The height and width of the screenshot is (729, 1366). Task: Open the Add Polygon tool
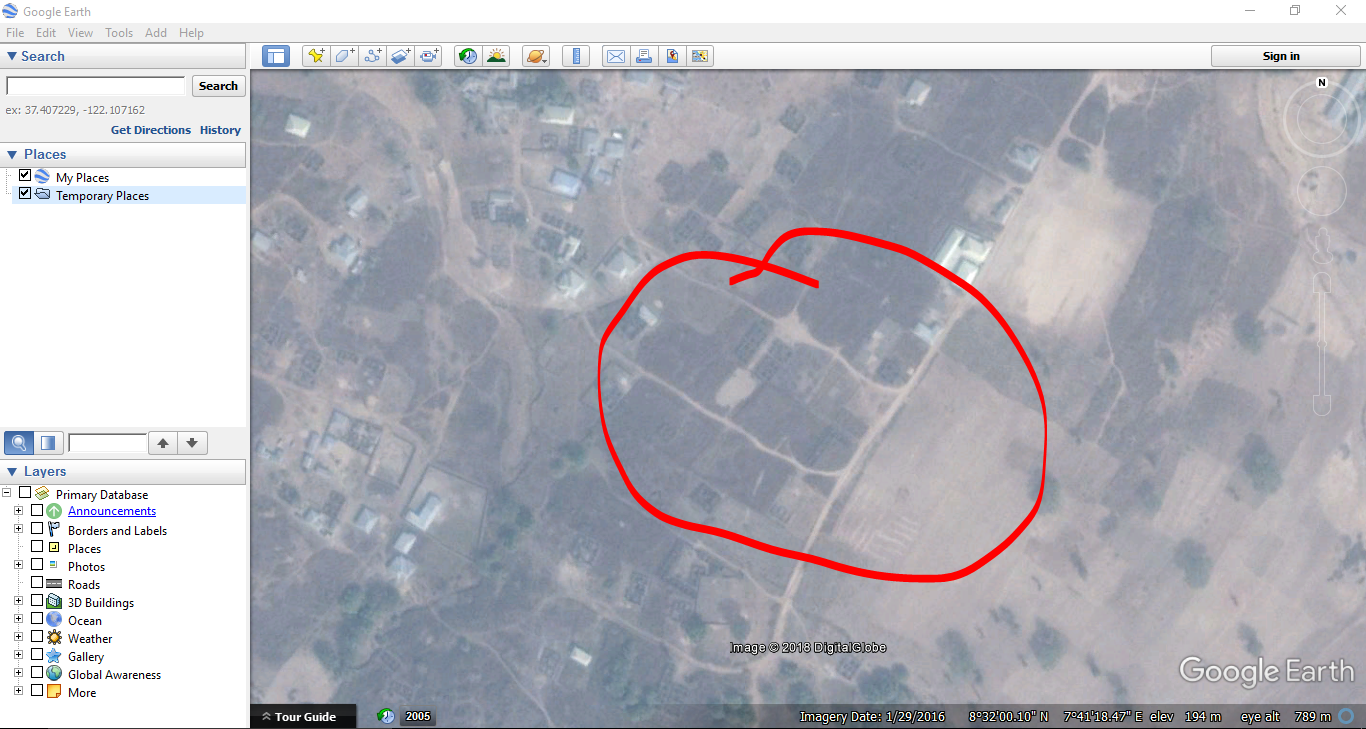pyautogui.click(x=344, y=56)
